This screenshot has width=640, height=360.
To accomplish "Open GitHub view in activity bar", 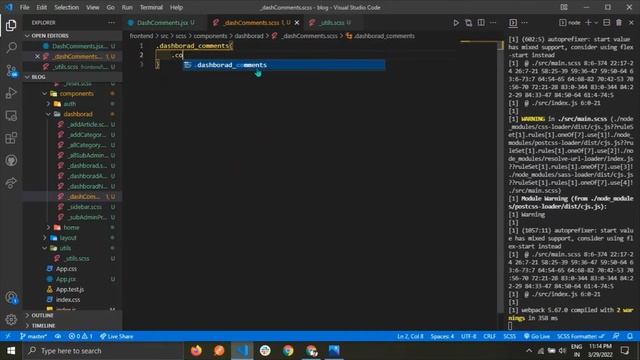I will pyautogui.click(x=11, y=160).
